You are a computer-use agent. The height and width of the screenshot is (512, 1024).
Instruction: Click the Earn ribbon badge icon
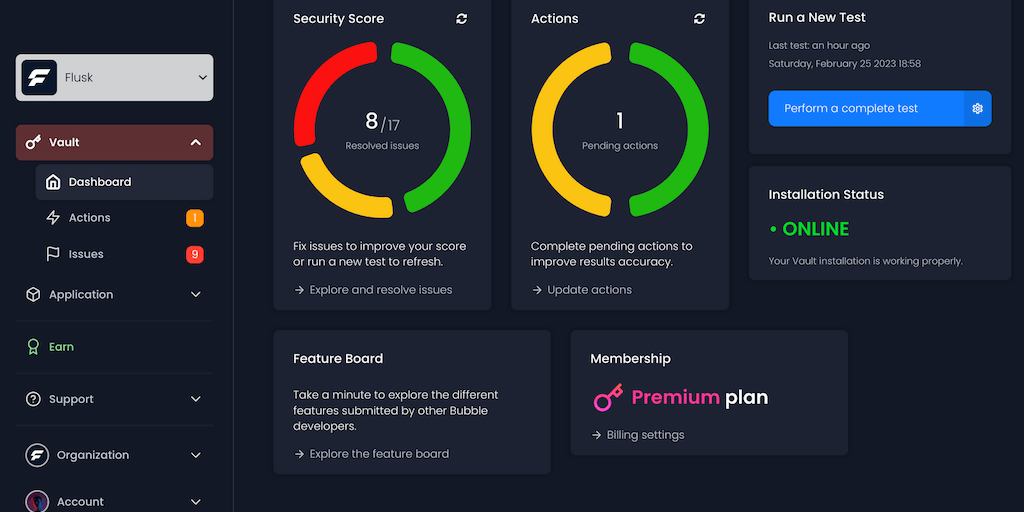click(x=33, y=347)
